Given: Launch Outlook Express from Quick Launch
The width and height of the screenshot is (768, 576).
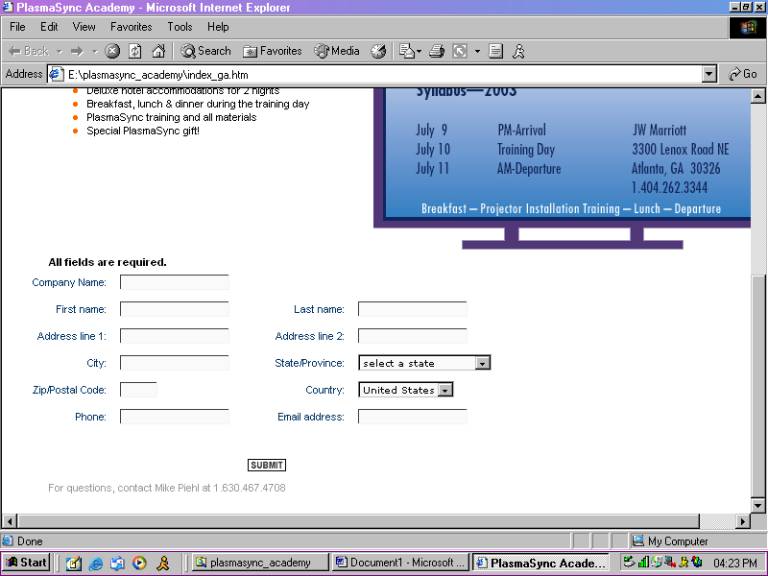Looking at the screenshot, I should (x=118, y=563).
